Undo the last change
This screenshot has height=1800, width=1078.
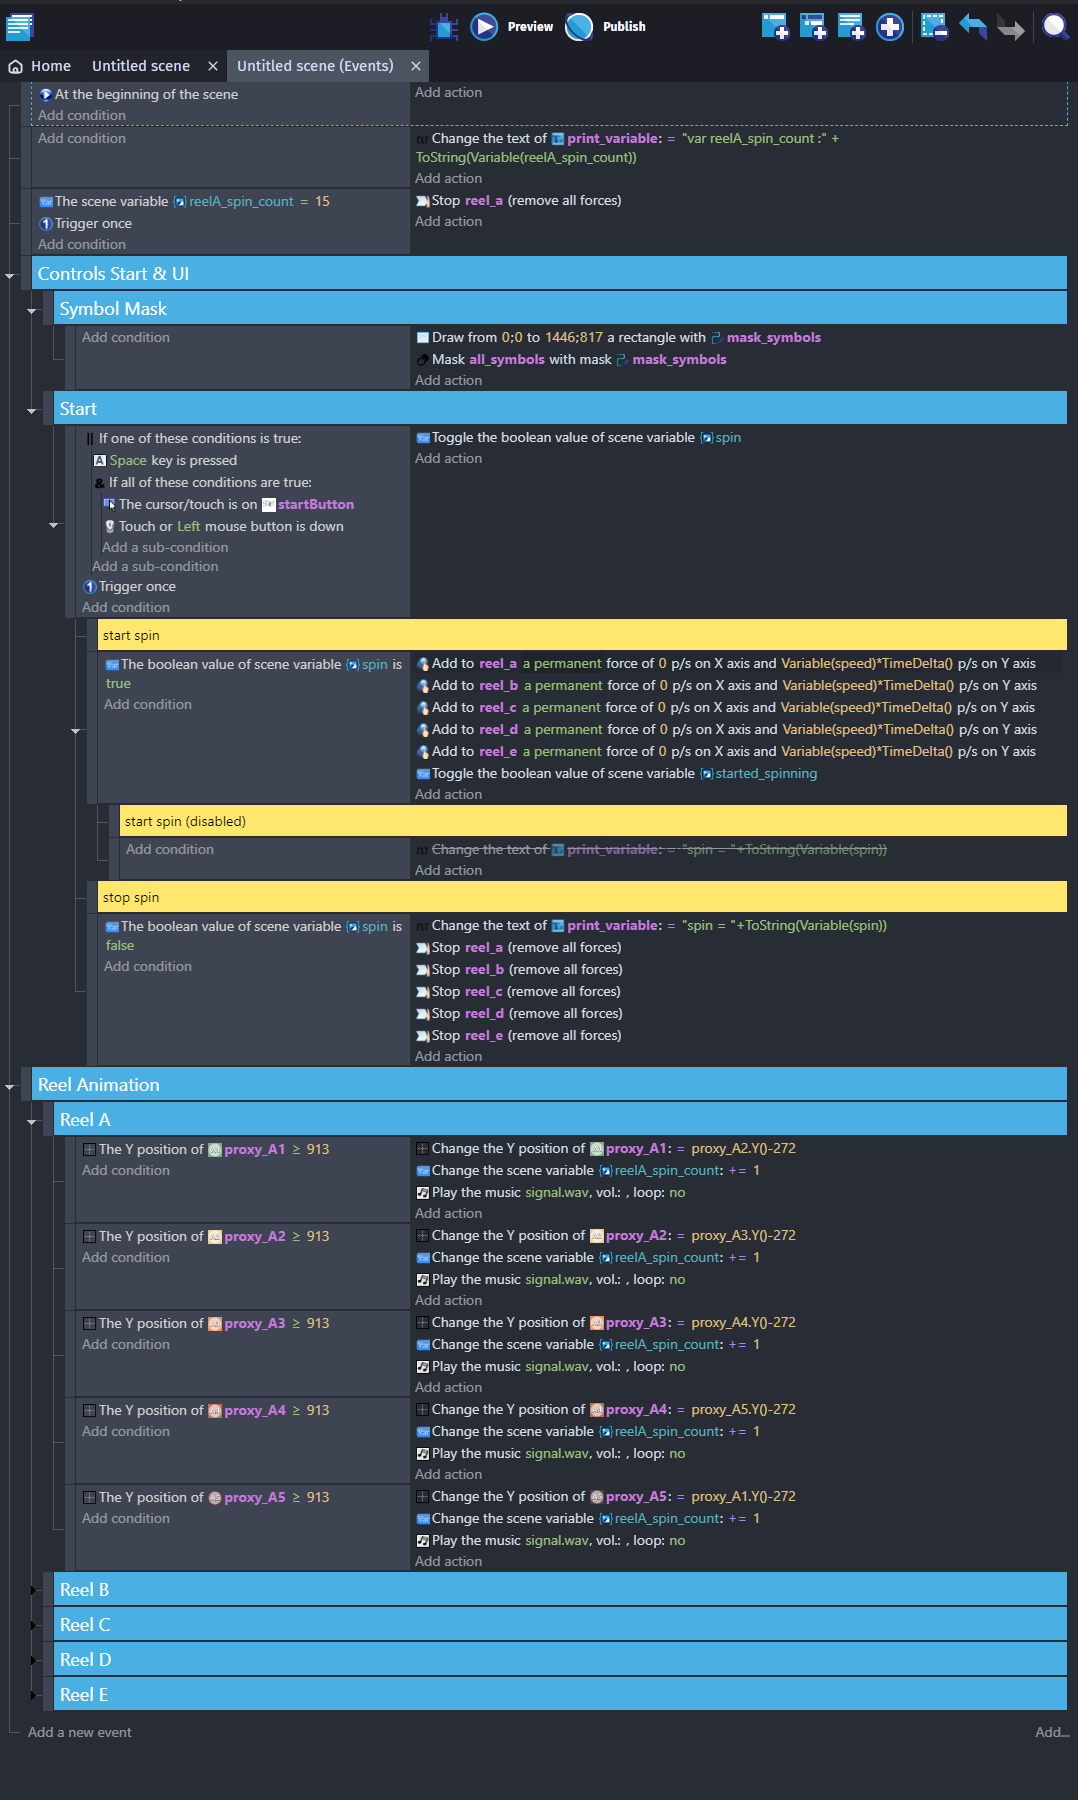(x=972, y=27)
